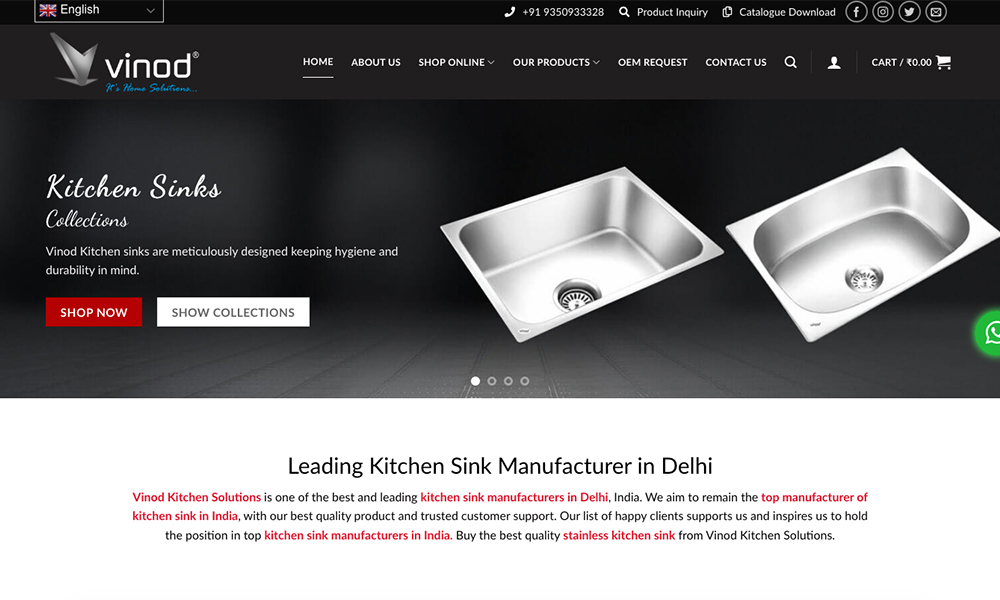This screenshot has width=1000, height=600.
Task: Click the Show Collections button
Action: (233, 312)
